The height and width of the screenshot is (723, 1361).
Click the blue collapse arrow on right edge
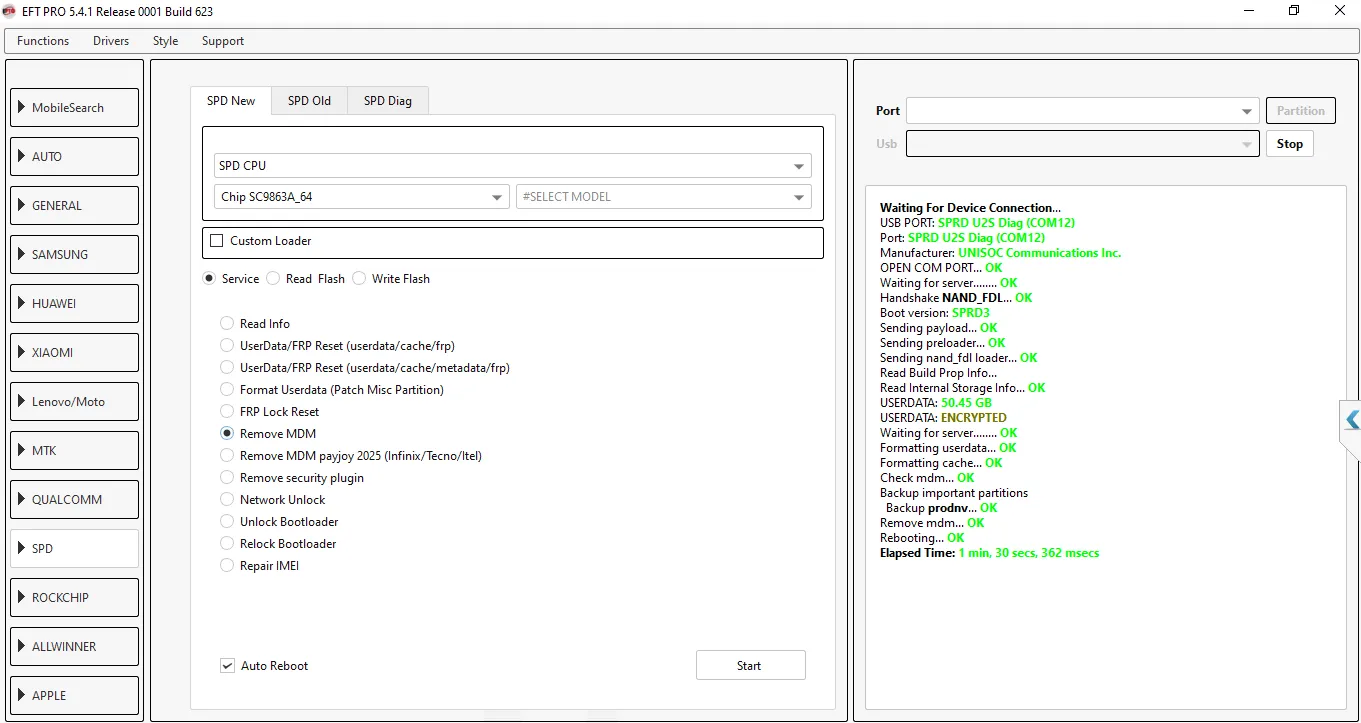pyautogui.click(x=1352, y=420)
